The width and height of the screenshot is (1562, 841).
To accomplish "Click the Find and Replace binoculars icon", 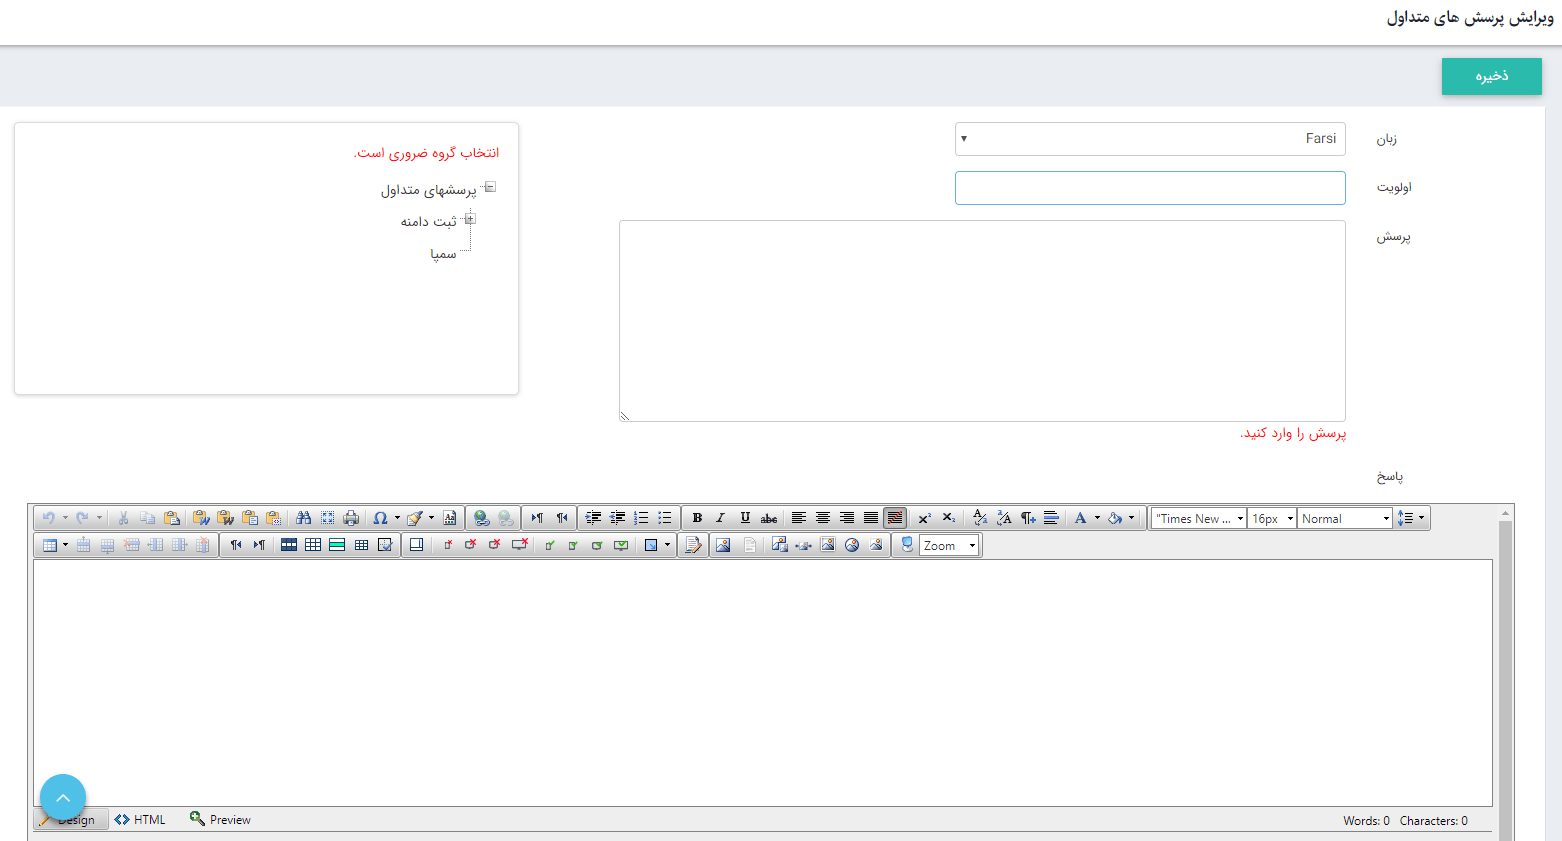I will [x=303, y=518].
